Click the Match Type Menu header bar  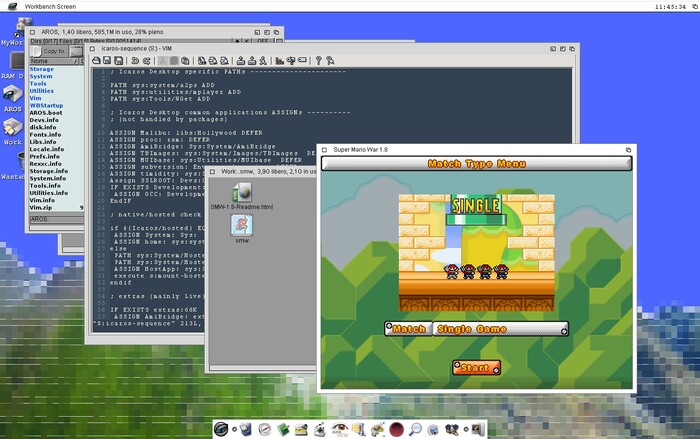tap(476, 163)
